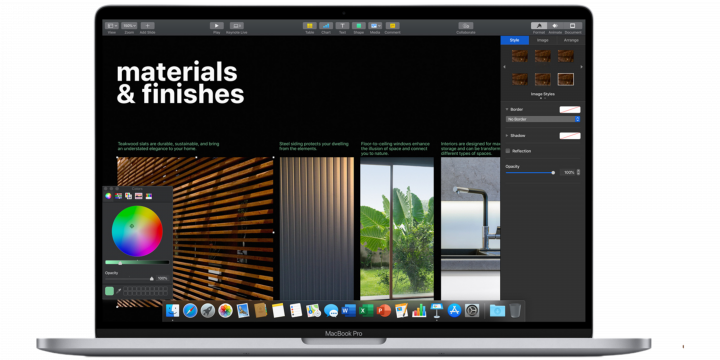Open Microsoft Word from the Dock
Screen dimensions: 720x360
point(349,311)
